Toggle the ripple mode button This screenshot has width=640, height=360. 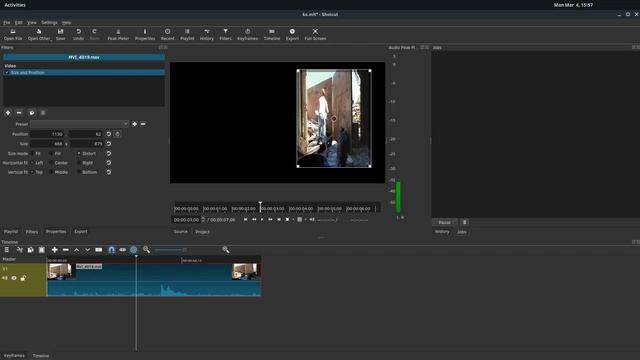coord(134,250)
